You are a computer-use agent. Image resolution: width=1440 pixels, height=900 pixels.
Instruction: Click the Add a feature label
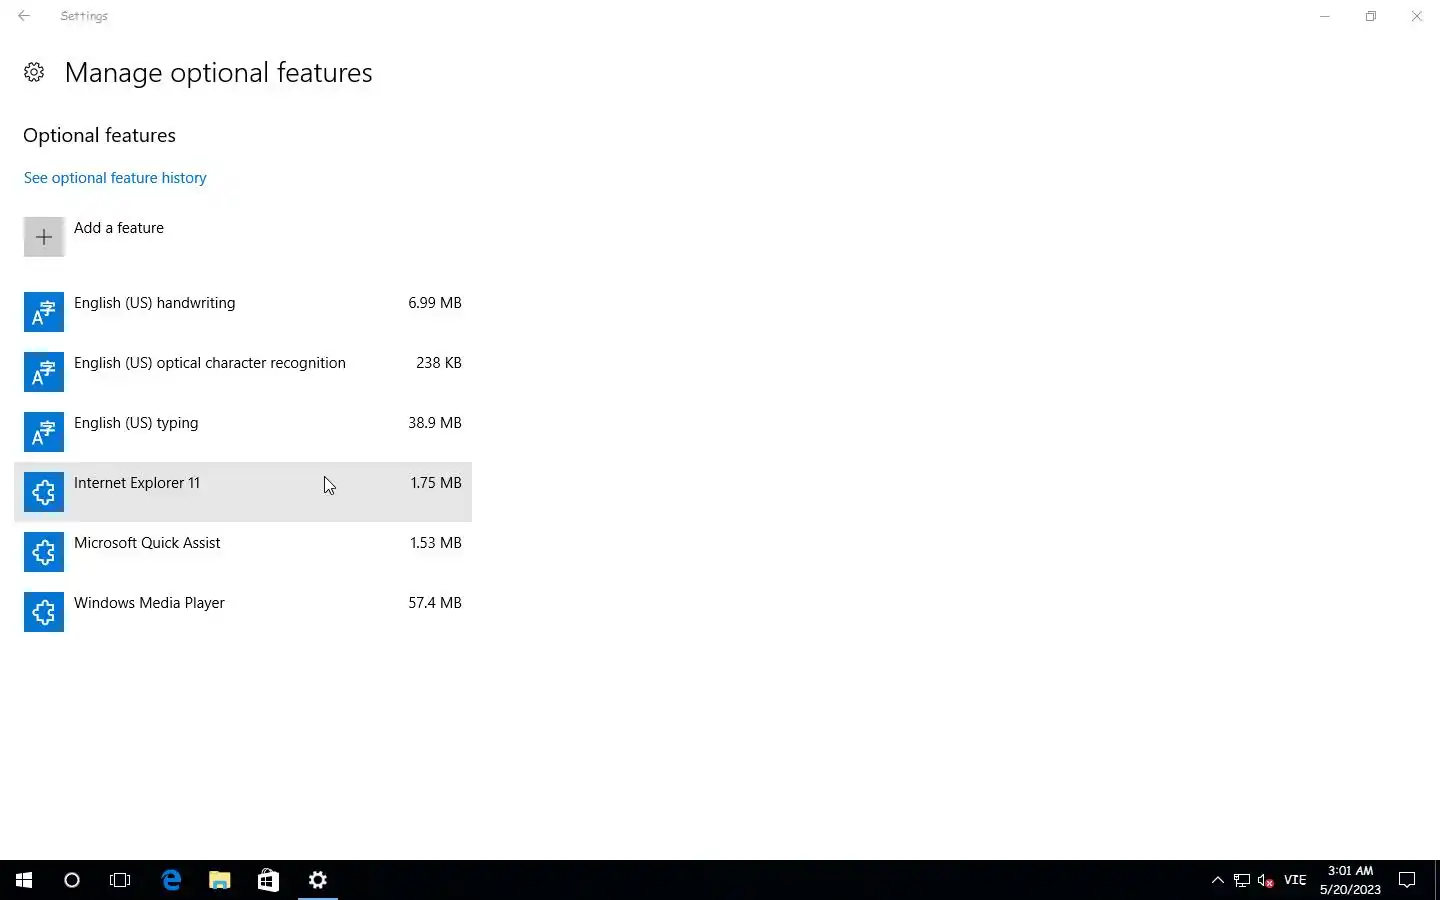click(119, 228)
